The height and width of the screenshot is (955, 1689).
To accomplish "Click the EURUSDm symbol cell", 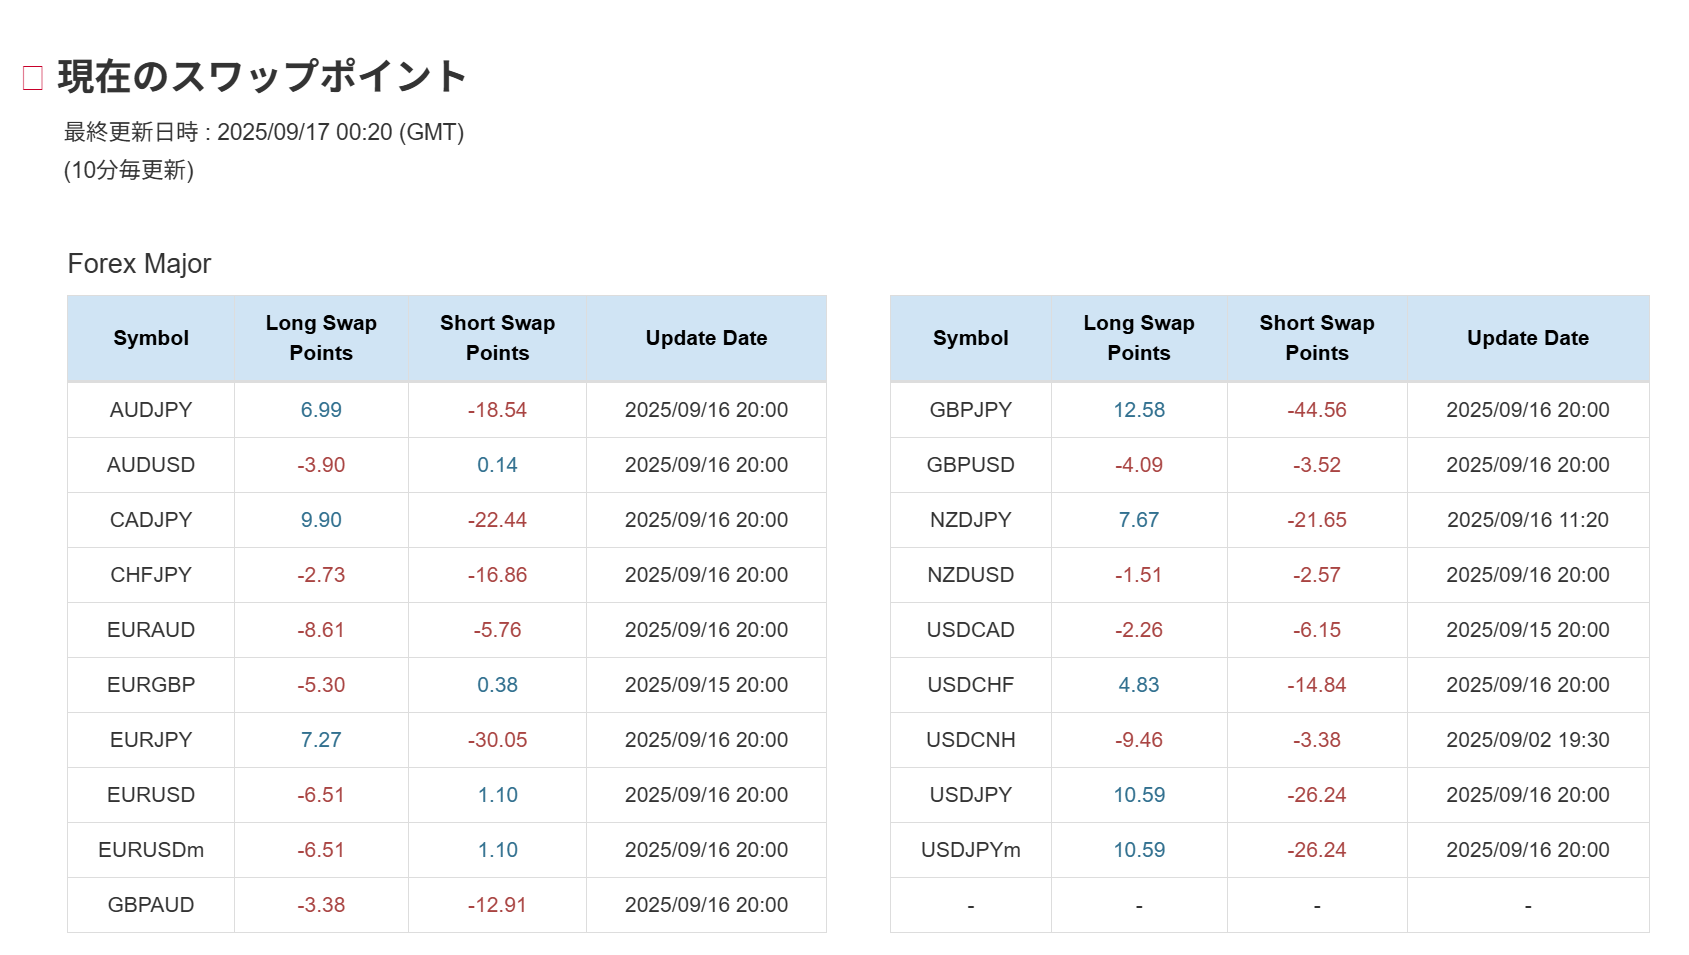I will 151,850.
